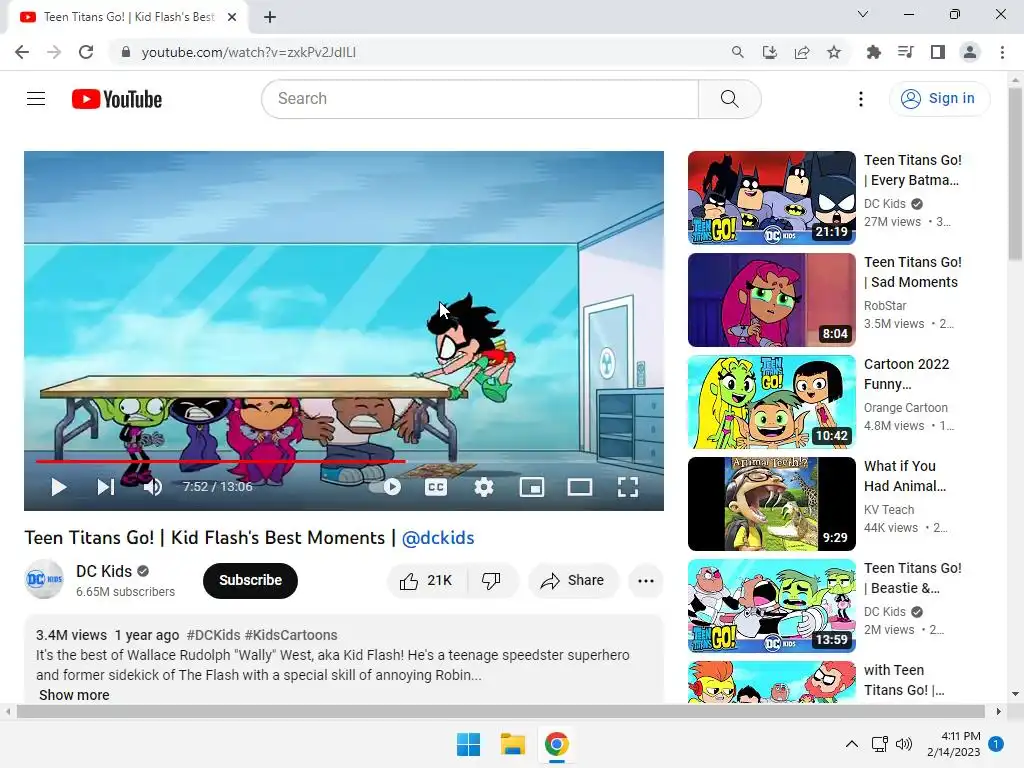Open taskbar volume control
The width and height of the screenshot is (1024, 768).
[x=904, y=744]
